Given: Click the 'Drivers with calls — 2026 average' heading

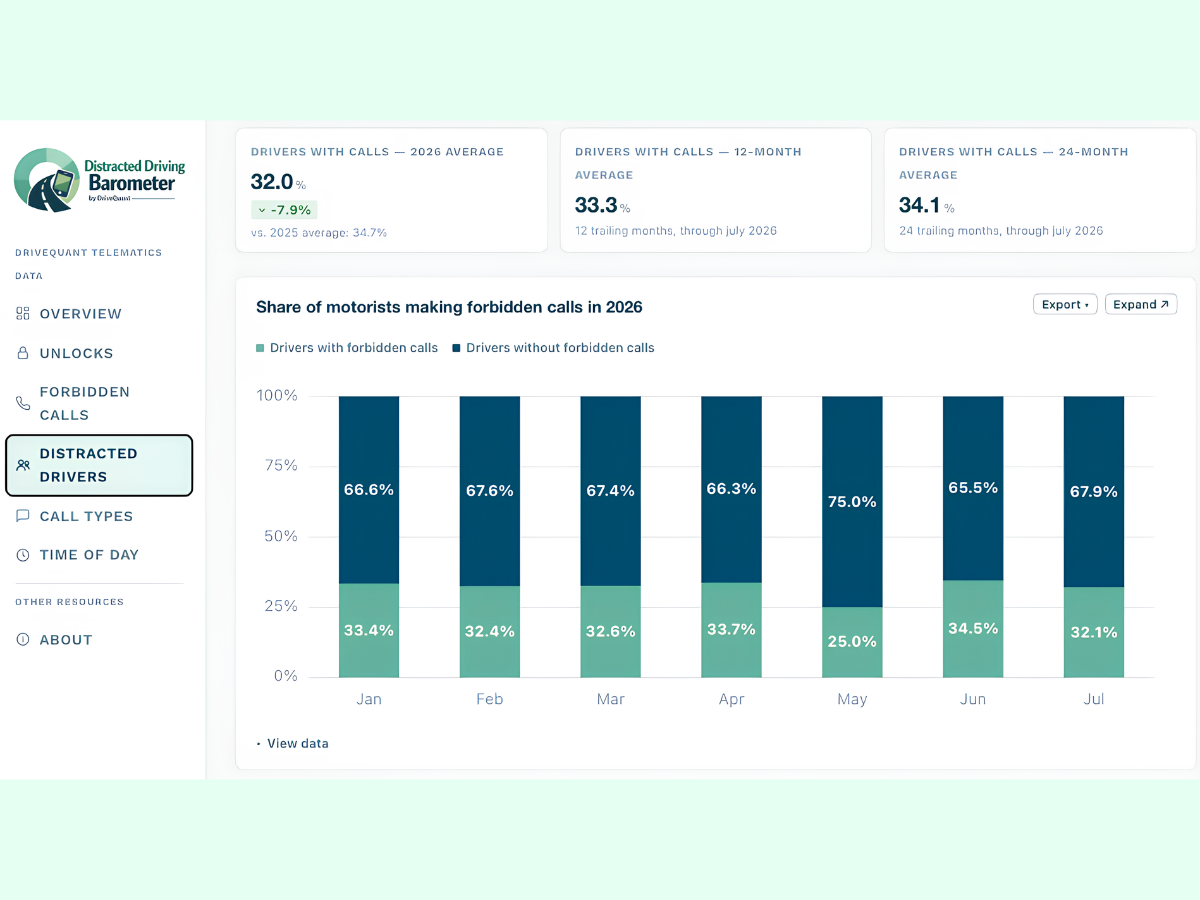Looking at the screenshot, I should (x=377, y=152).
